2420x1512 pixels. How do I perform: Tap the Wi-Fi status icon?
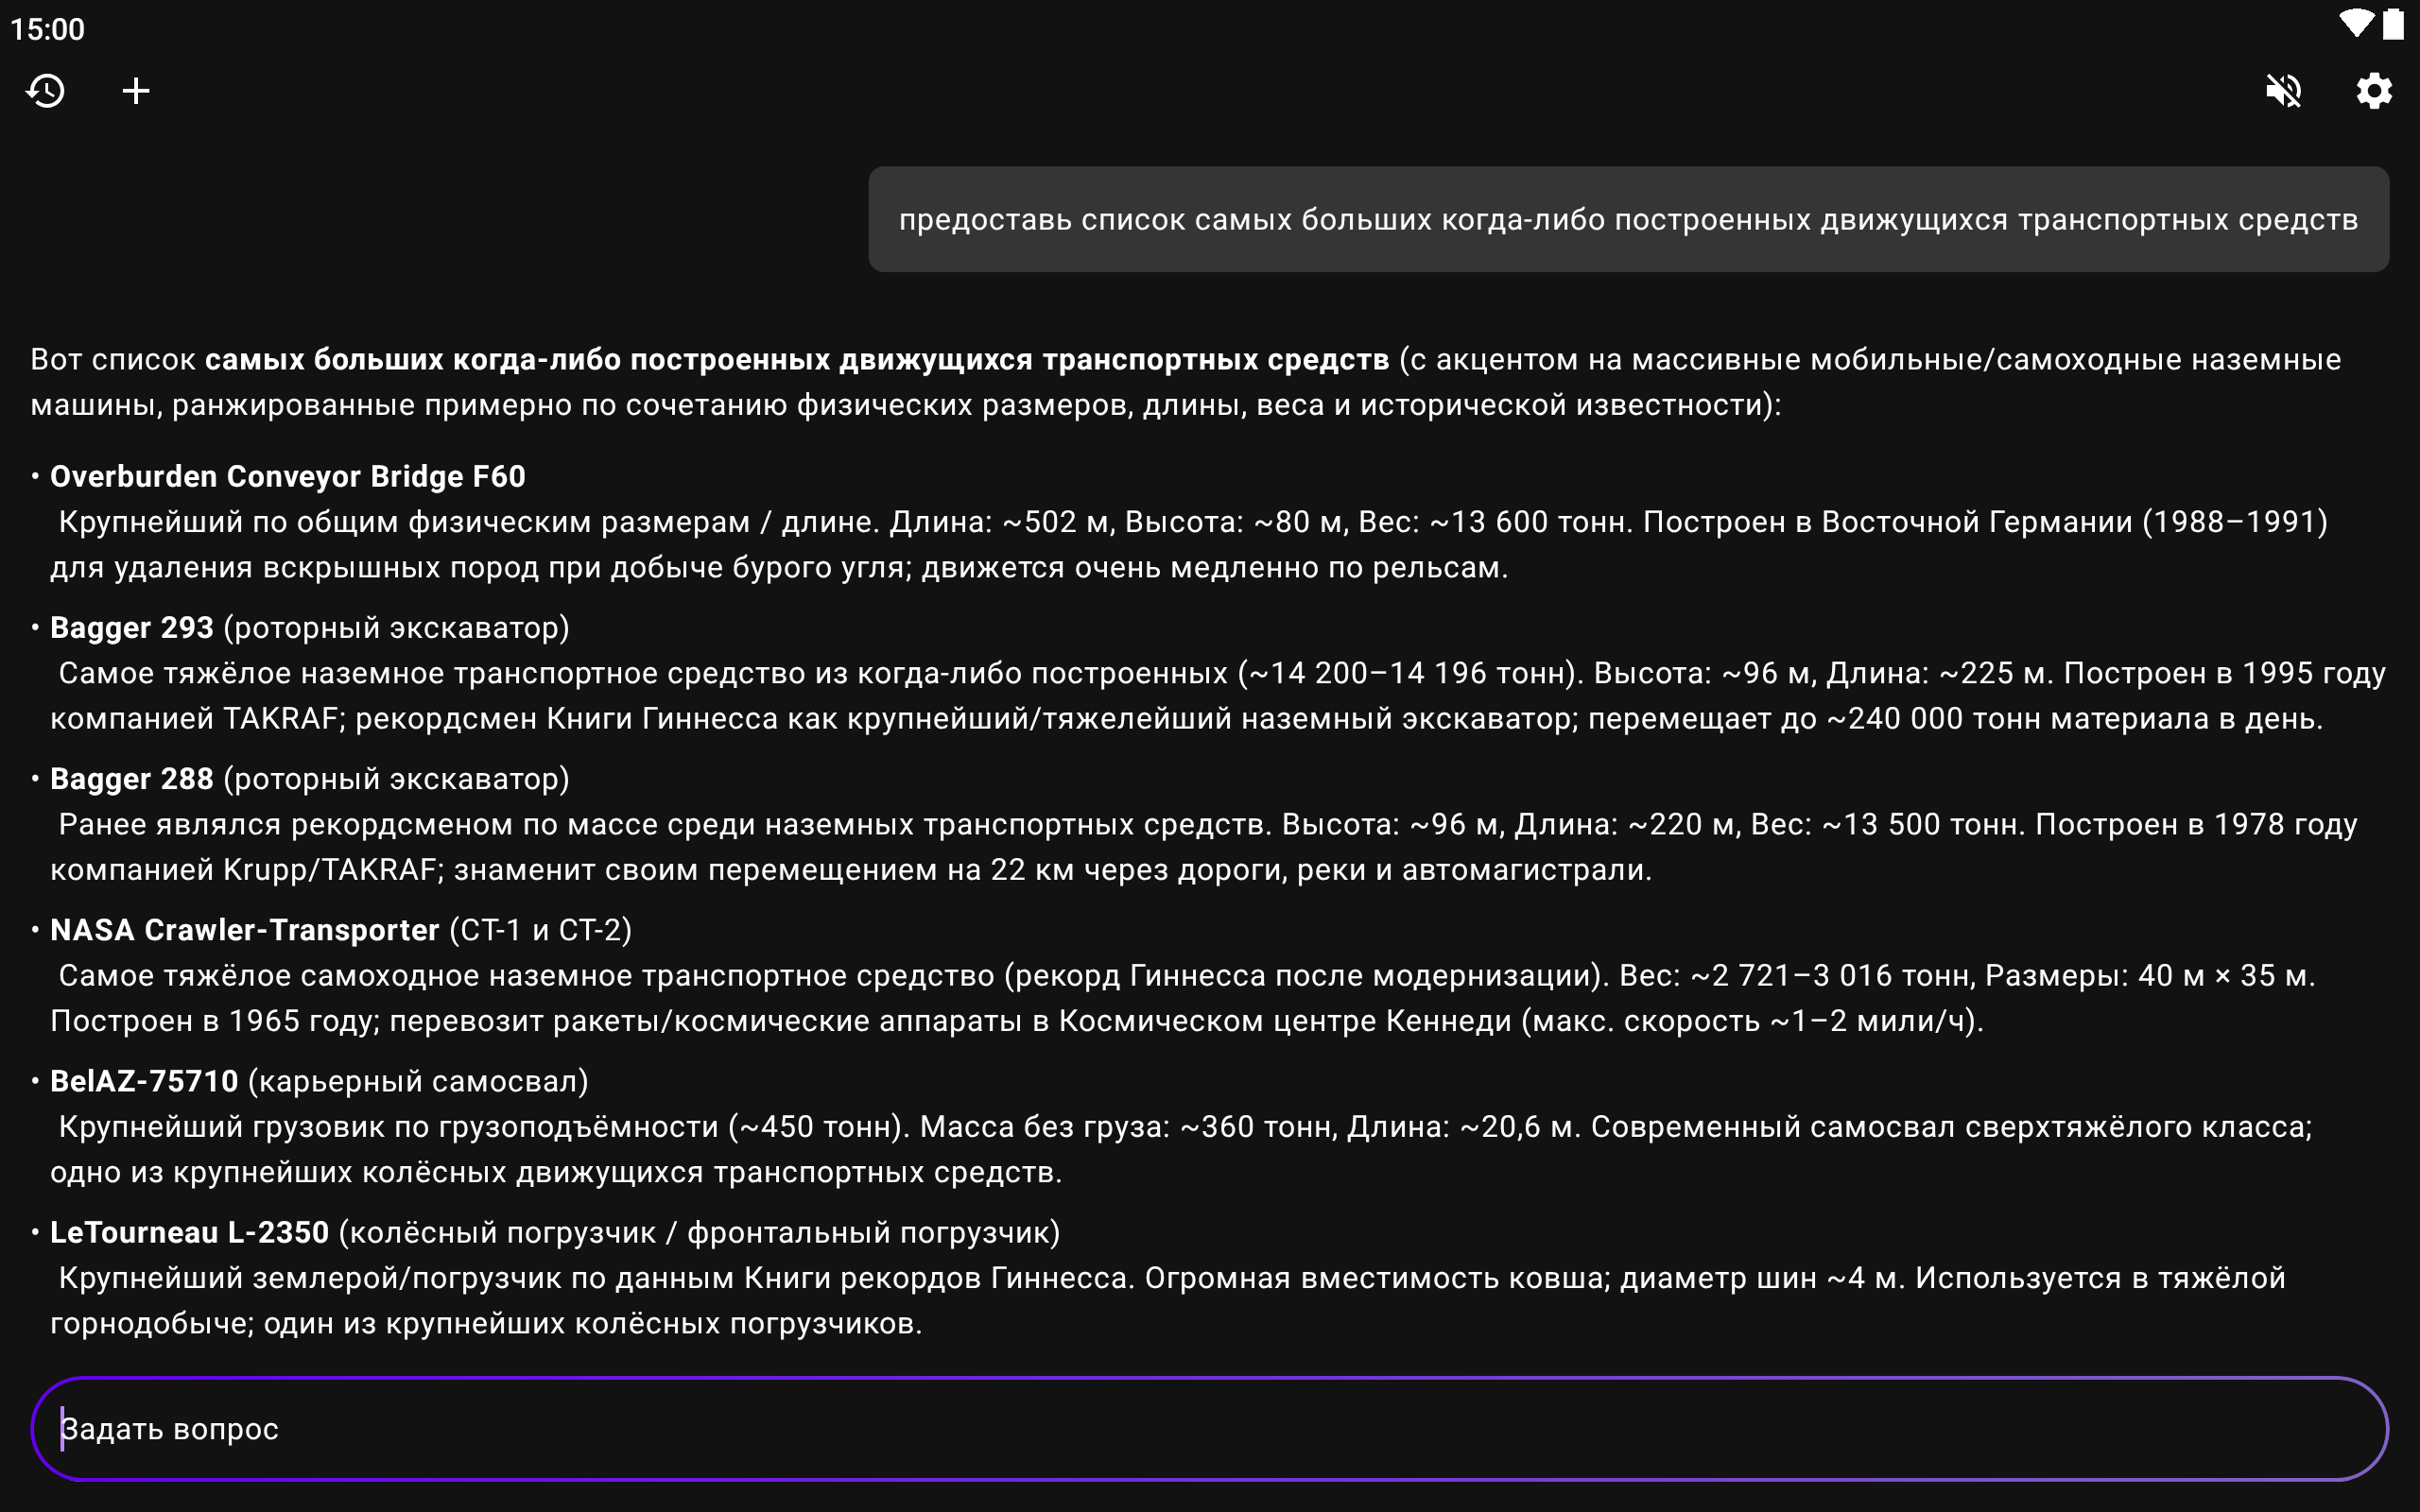pos(2355,24)
